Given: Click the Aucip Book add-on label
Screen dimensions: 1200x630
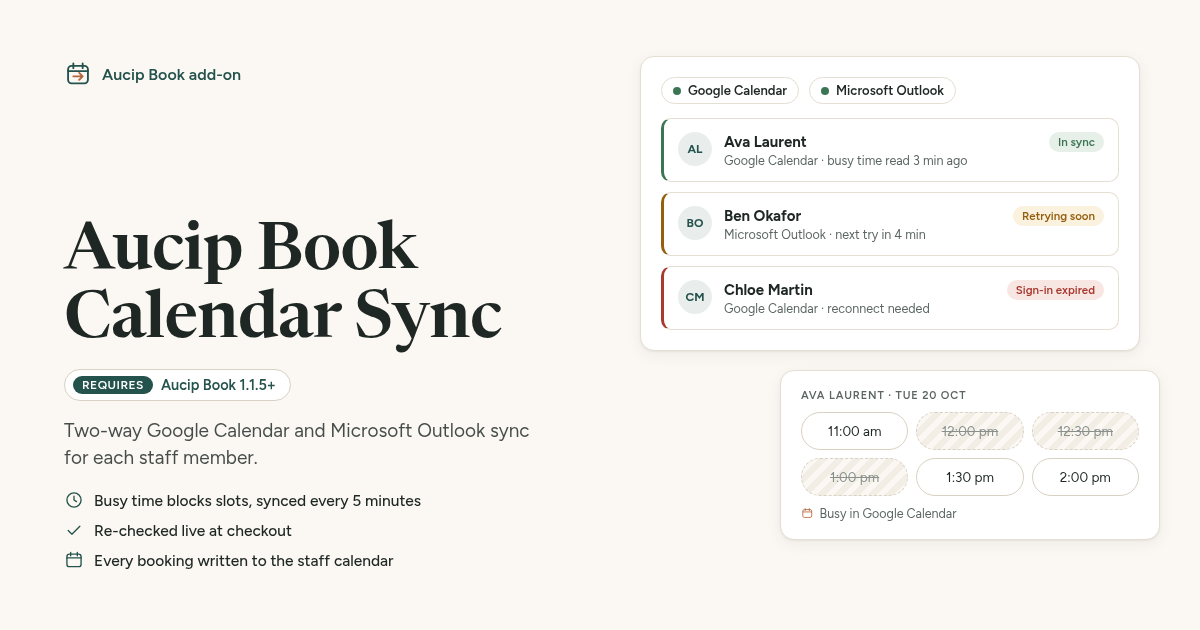Looking at the screenshot, I should click(x=171, y=74).
